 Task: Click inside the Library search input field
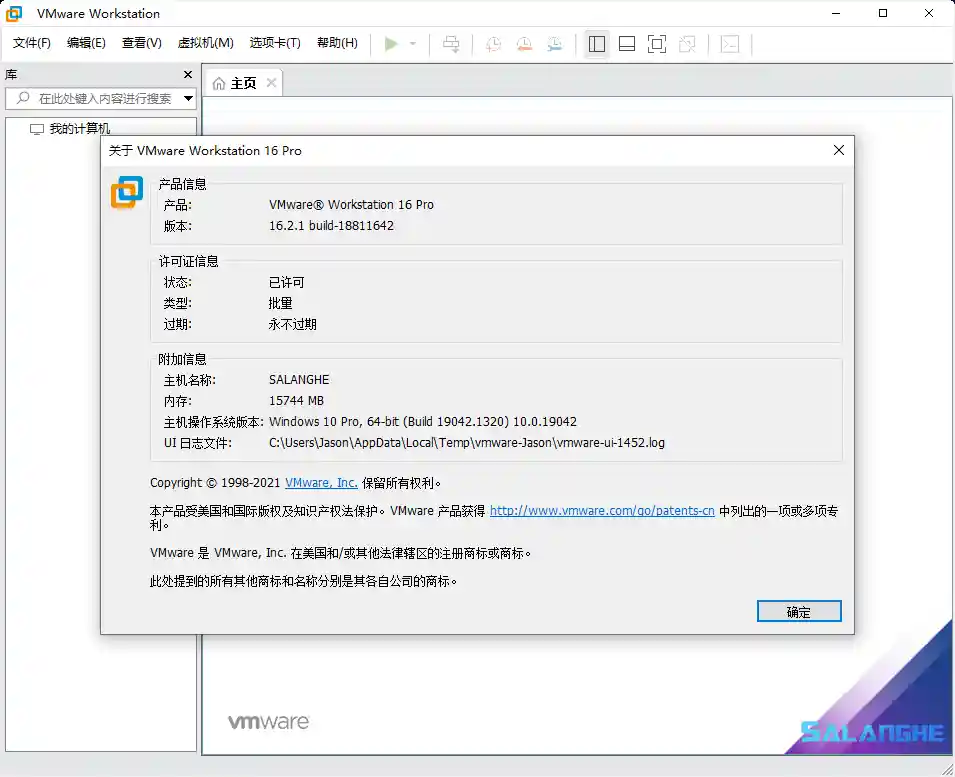click(100, 100)
